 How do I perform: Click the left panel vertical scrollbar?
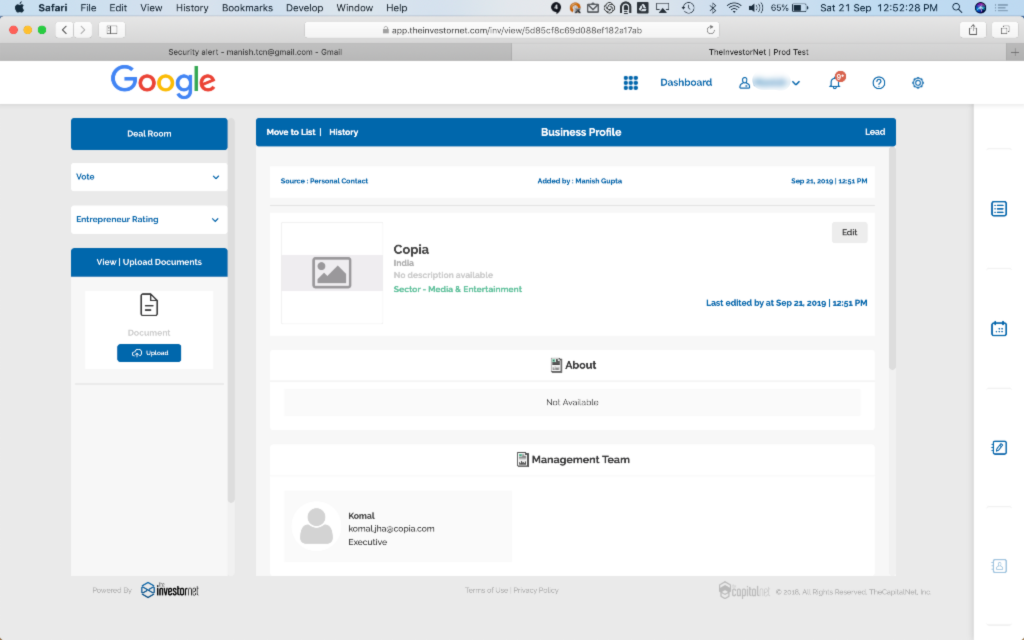tap(231, 311)
